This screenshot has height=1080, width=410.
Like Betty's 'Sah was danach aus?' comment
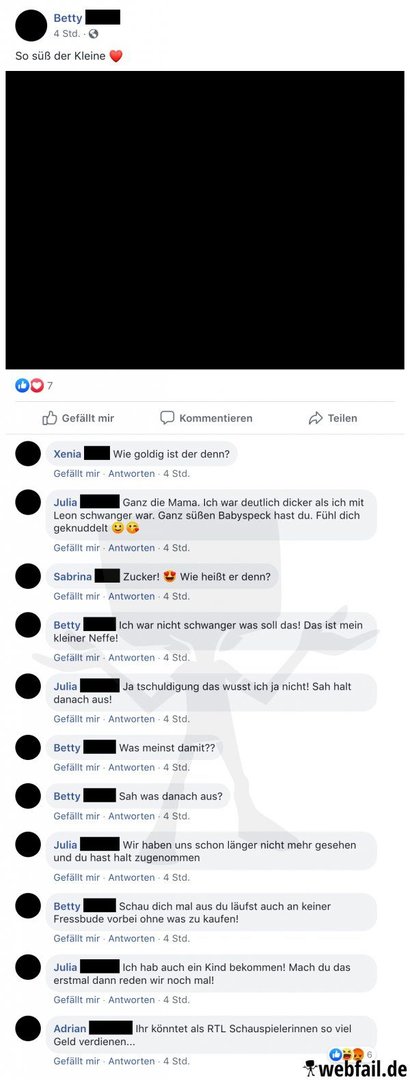76,816
